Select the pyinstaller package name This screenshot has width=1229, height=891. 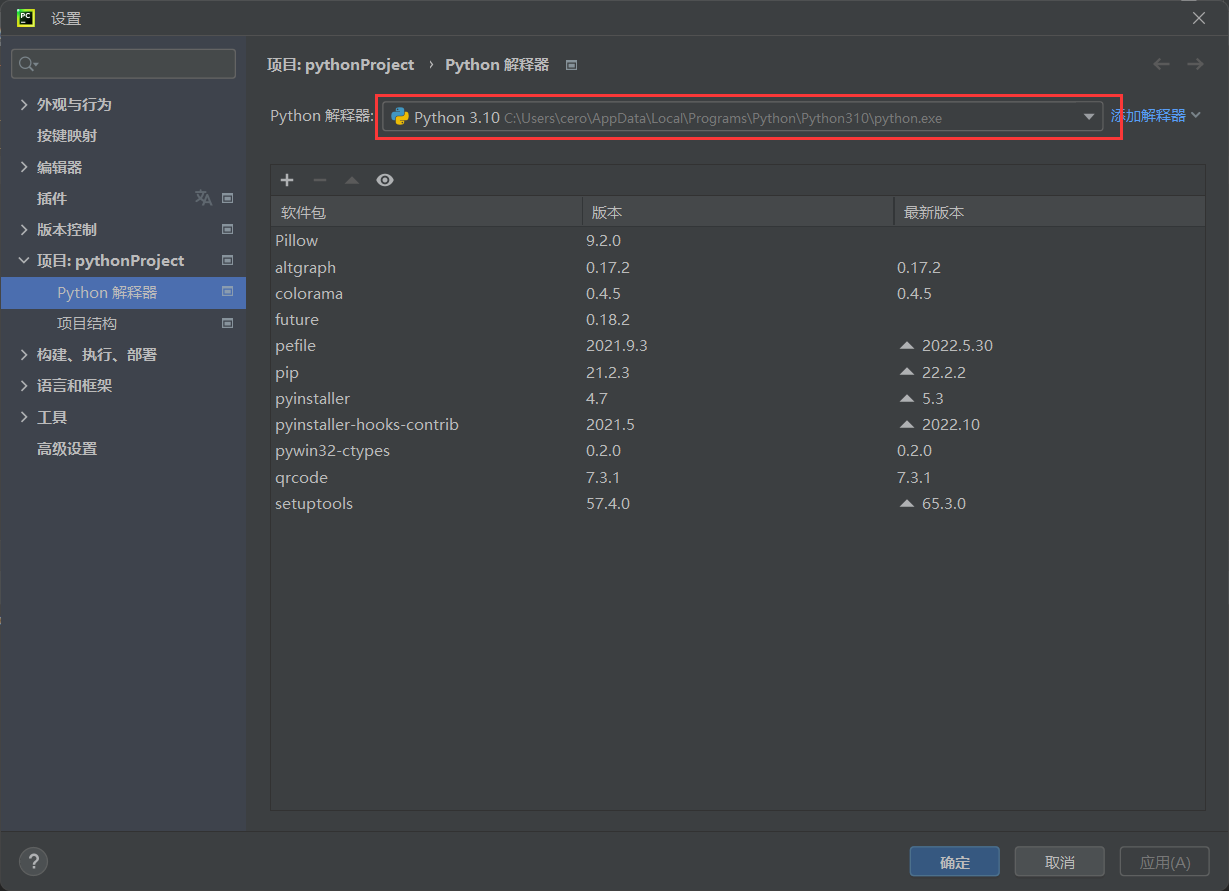pos(312,398)
